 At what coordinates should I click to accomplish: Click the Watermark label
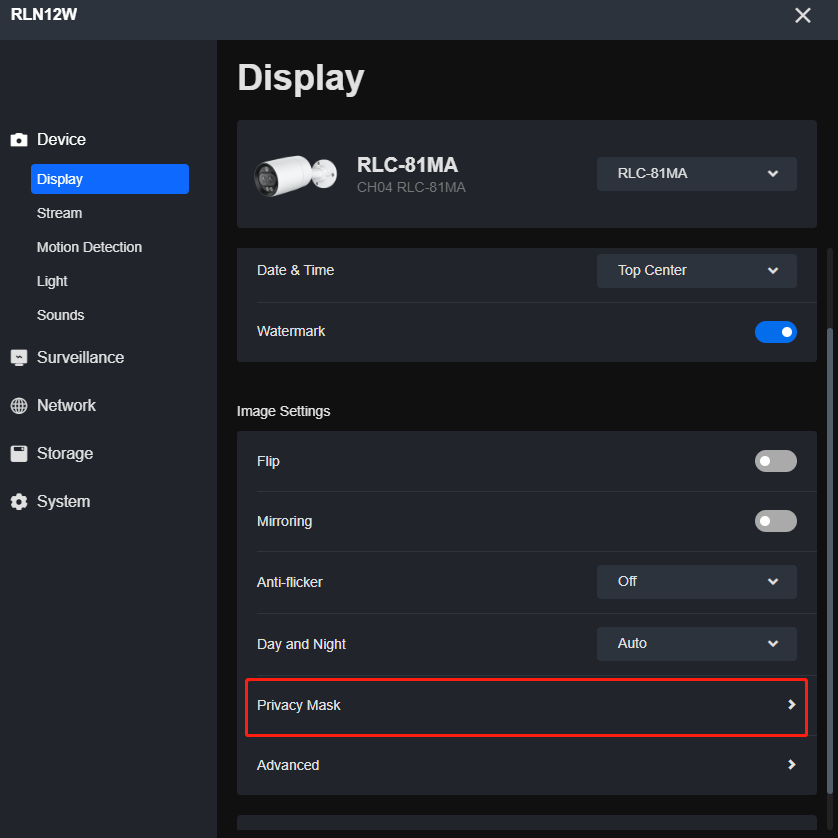[291, 331]
